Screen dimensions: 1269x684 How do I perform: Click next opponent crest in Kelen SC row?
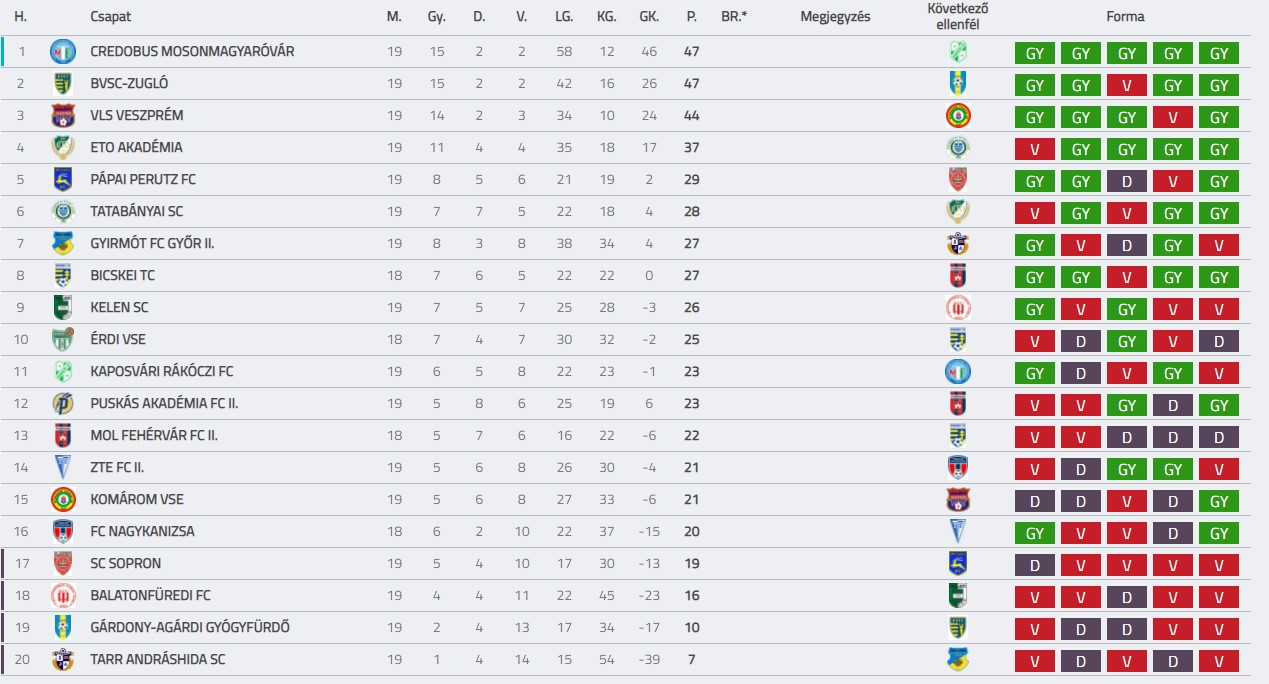(x=958, y=307)
